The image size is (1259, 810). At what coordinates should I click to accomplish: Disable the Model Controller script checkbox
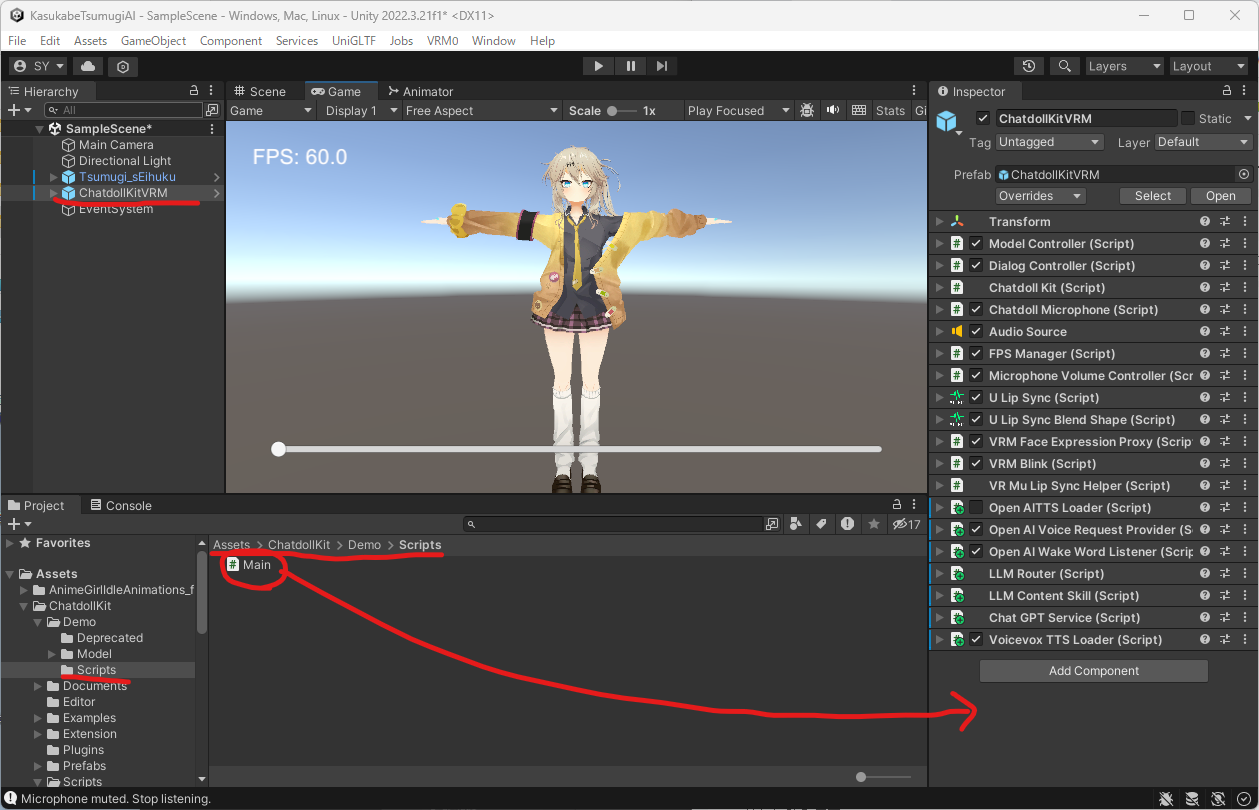click(976, 244)
